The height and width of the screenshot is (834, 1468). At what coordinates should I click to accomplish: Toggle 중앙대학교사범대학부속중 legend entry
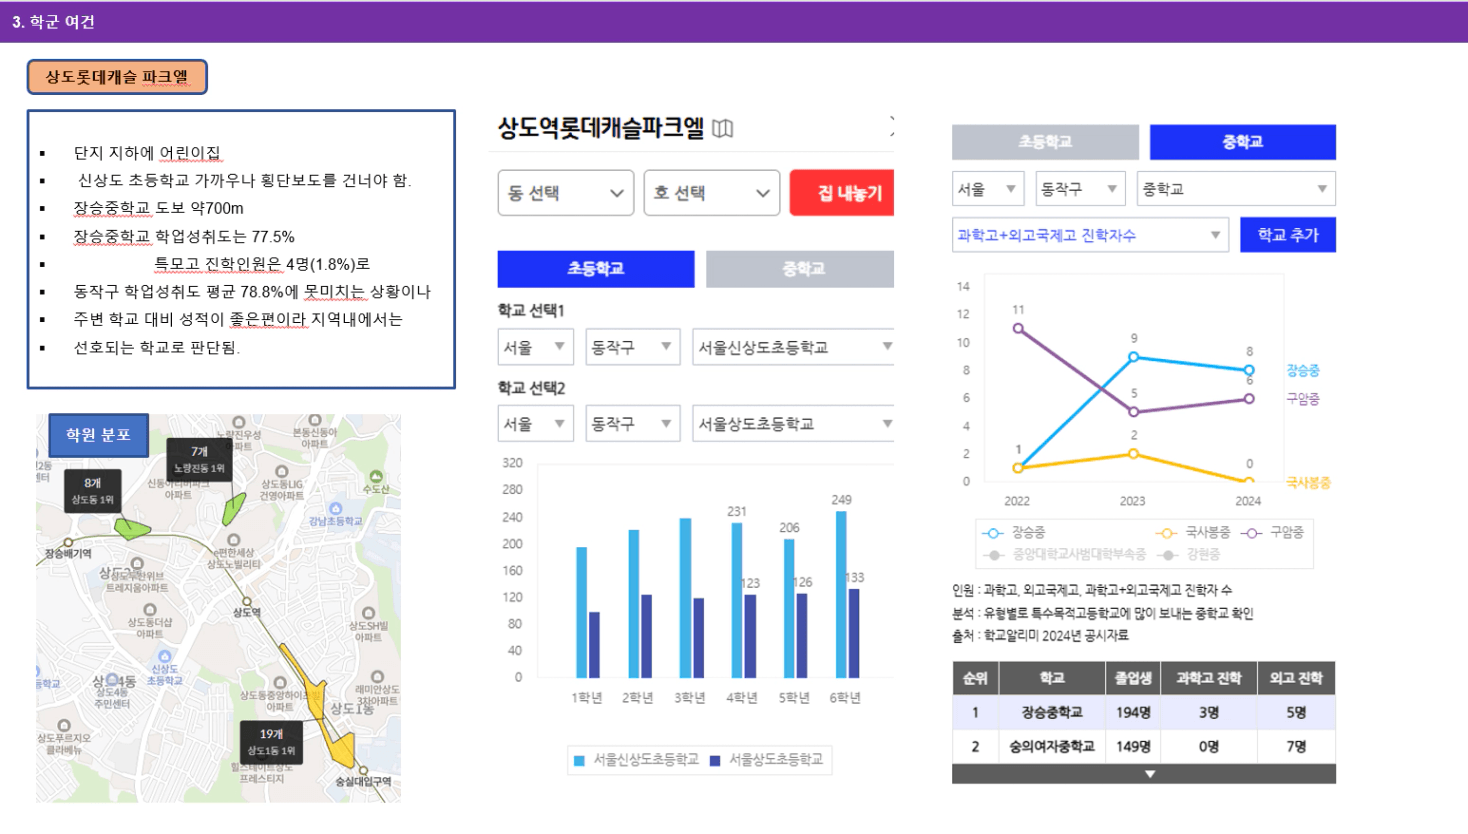[x=1064, y=554]
